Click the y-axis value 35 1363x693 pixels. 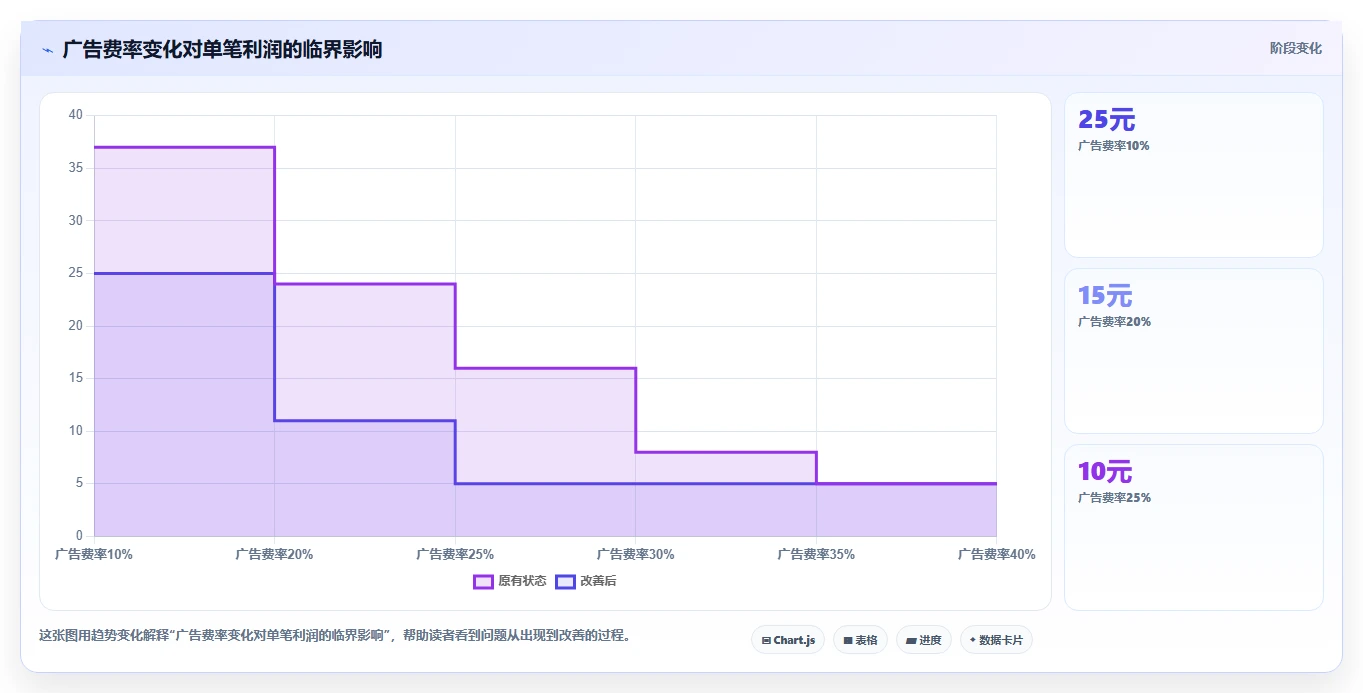[76, 168]
